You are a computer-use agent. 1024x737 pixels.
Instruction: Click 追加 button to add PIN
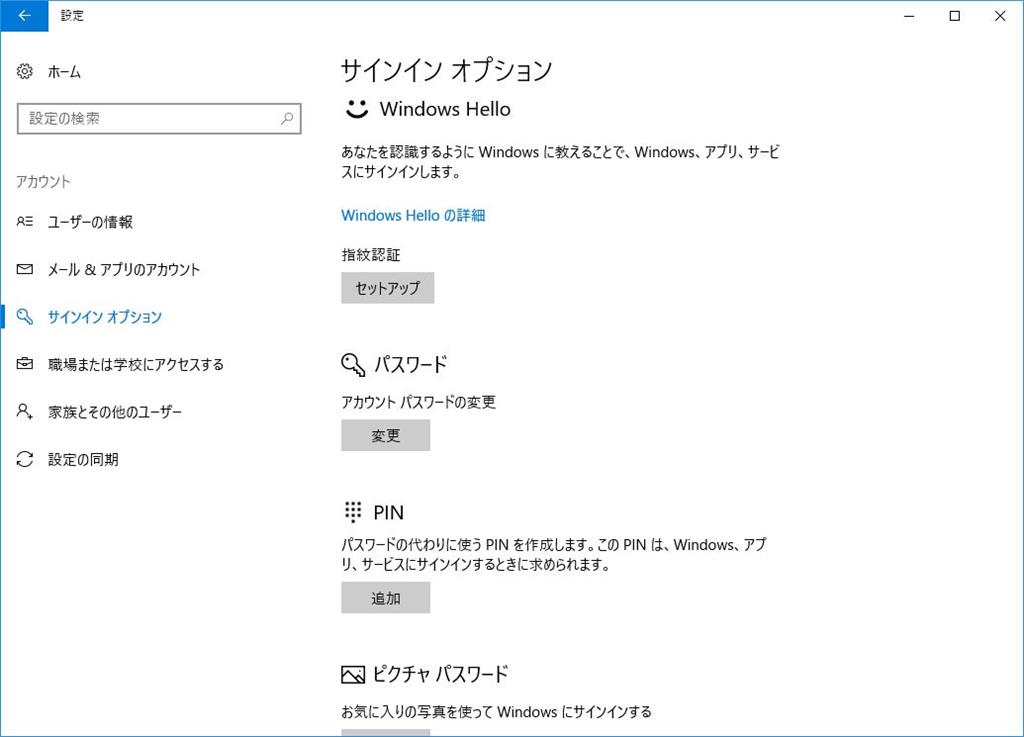point(385,598)
